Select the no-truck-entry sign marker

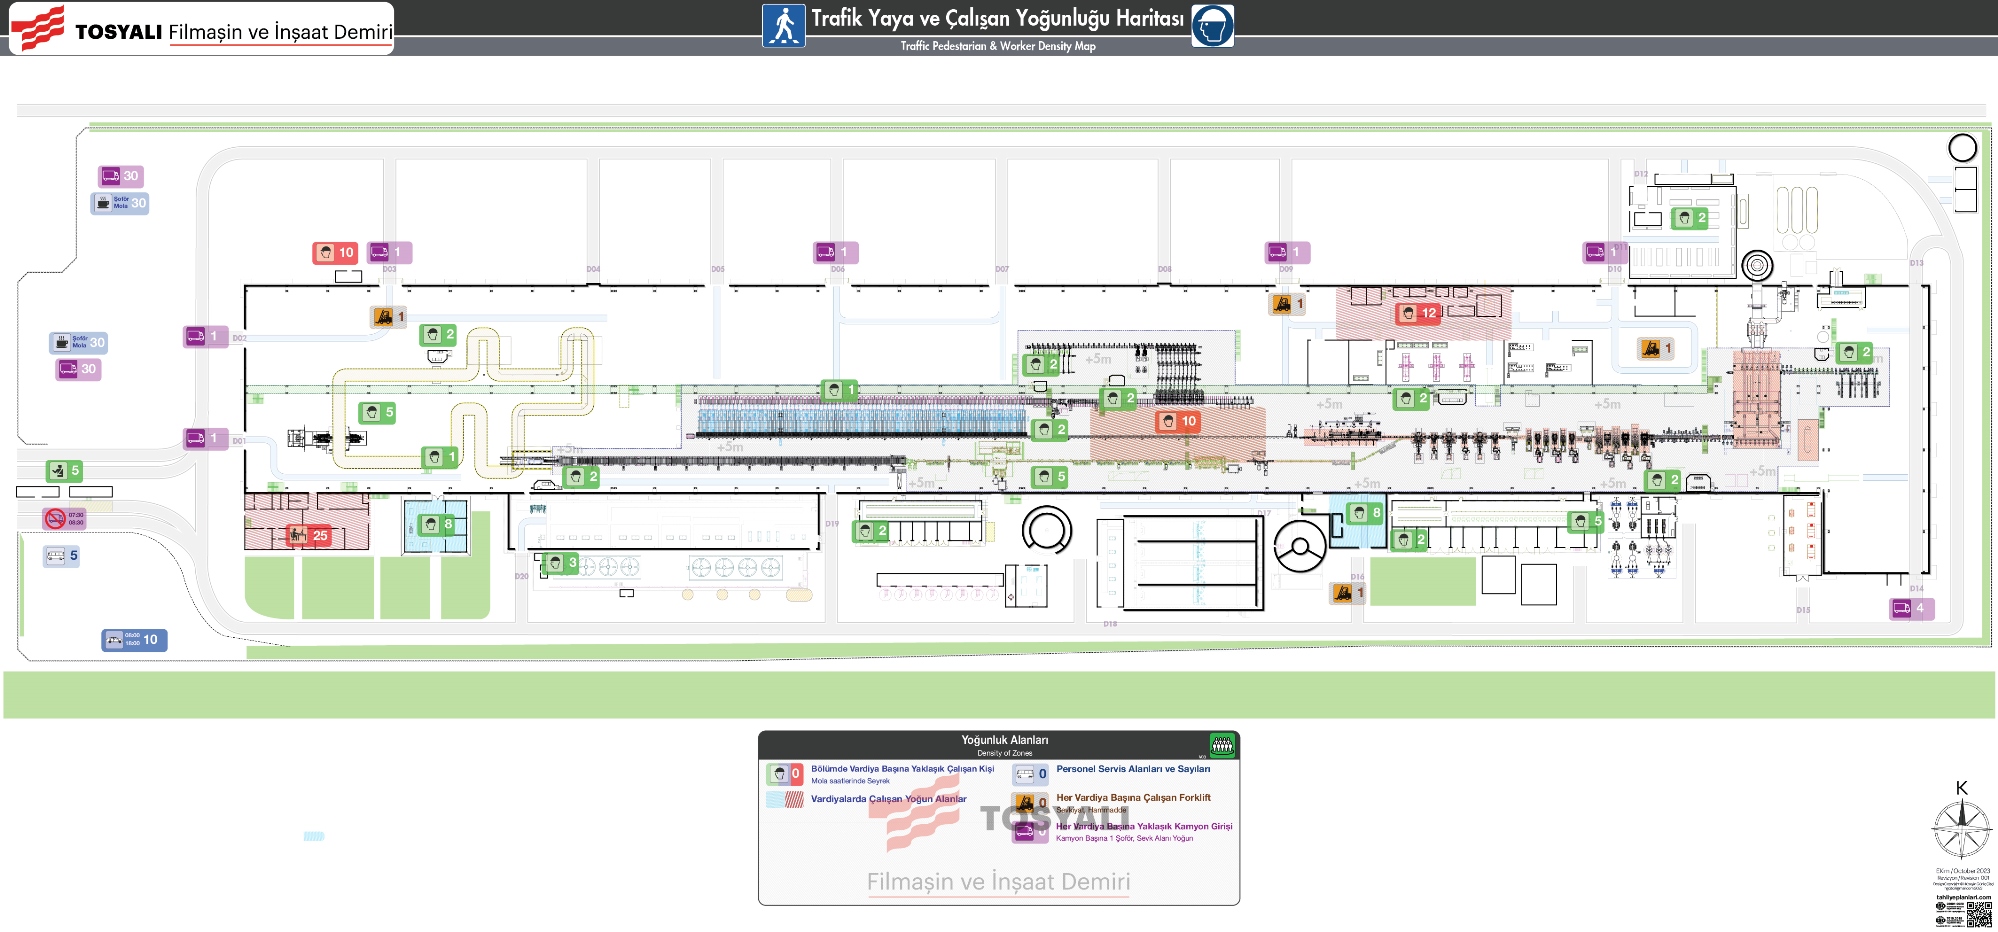point(64,518)
